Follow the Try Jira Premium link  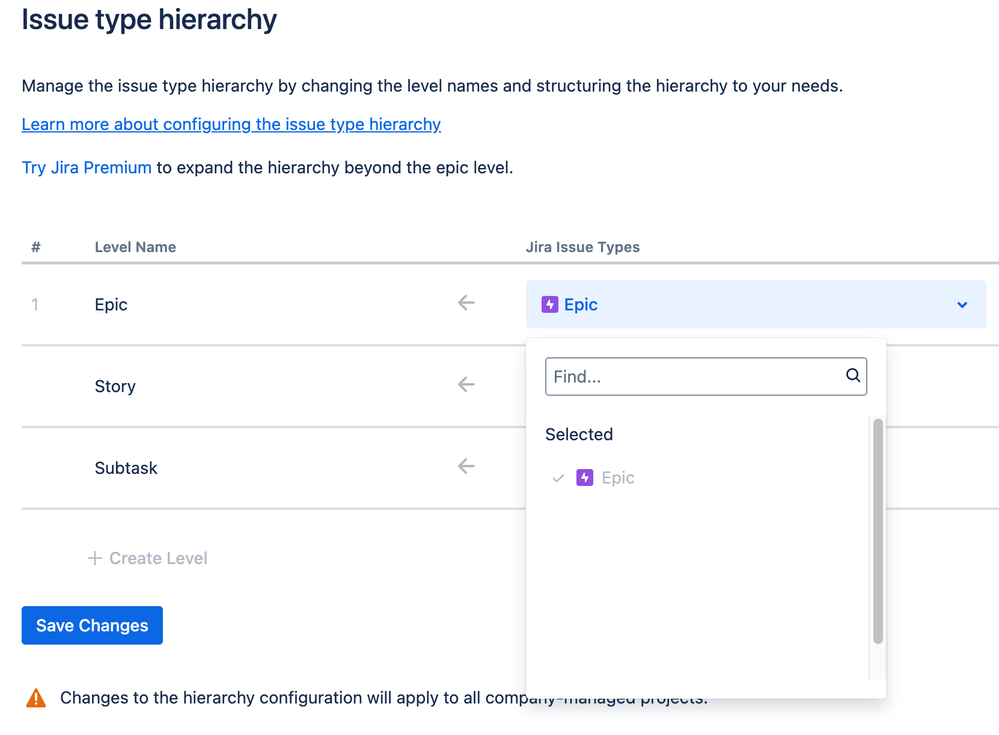(87, 167)
